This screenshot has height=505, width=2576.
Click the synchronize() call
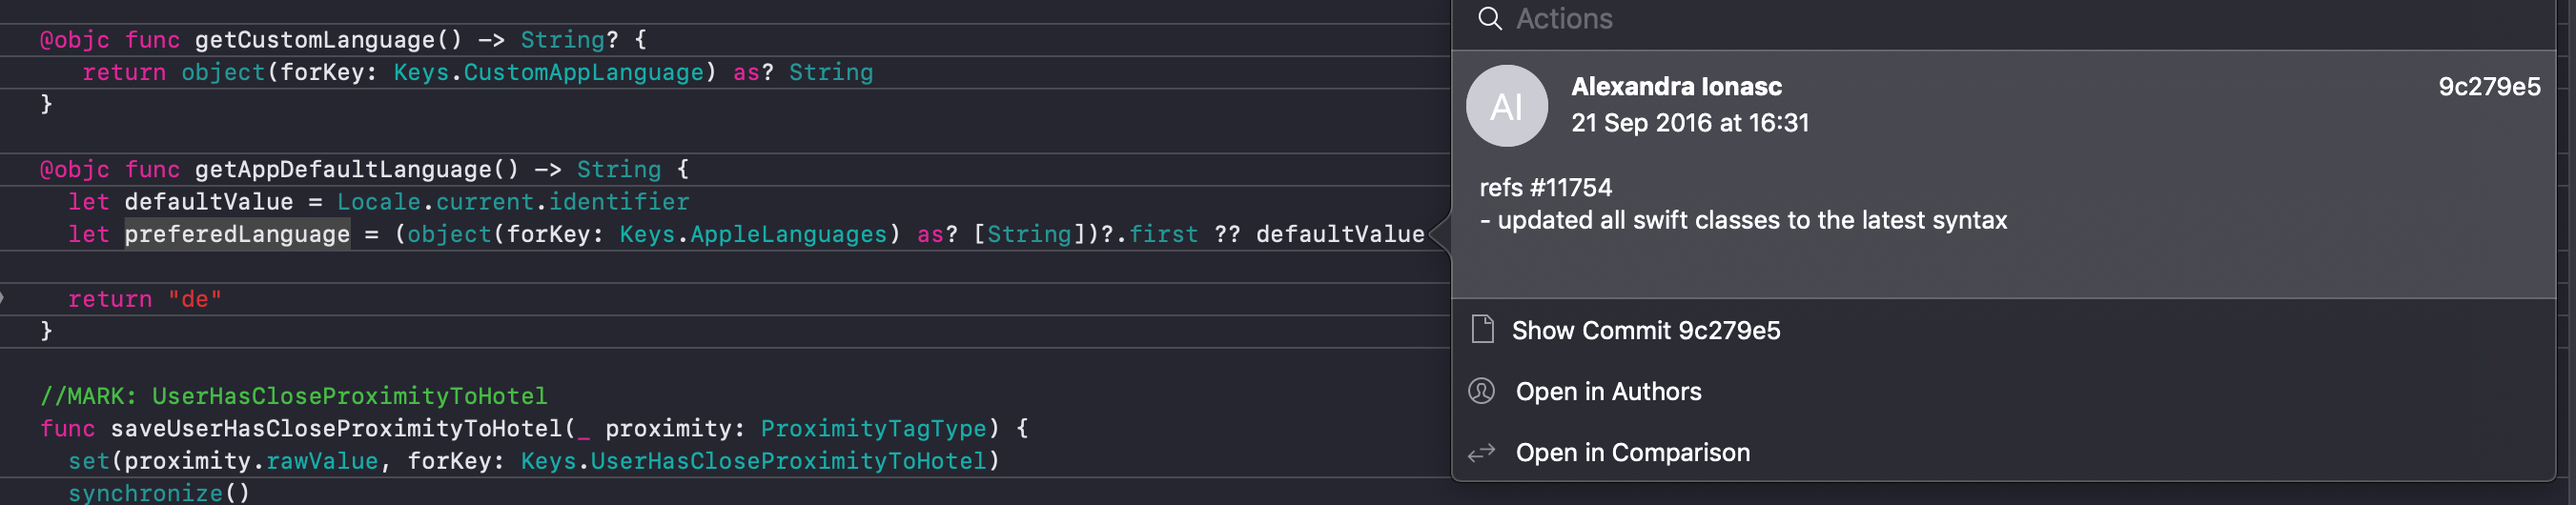158,493
